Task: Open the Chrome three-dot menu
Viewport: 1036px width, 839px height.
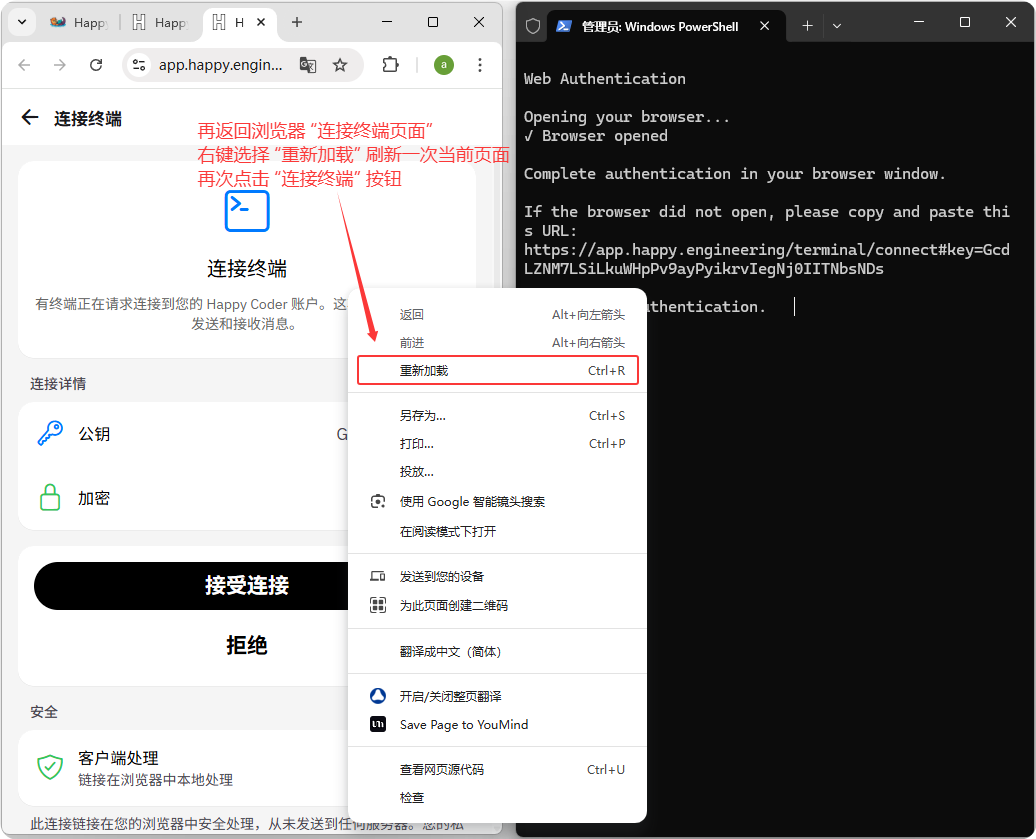Action: pyautogui.click(x=480, y=65)
